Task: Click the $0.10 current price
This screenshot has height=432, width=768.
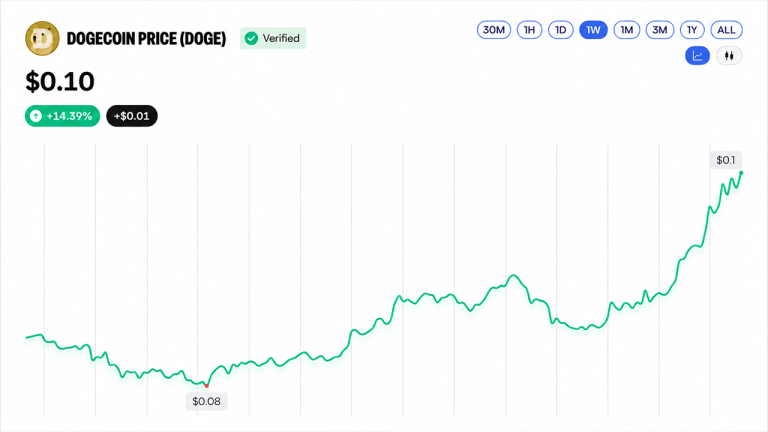Action: [x=60, y=81]
